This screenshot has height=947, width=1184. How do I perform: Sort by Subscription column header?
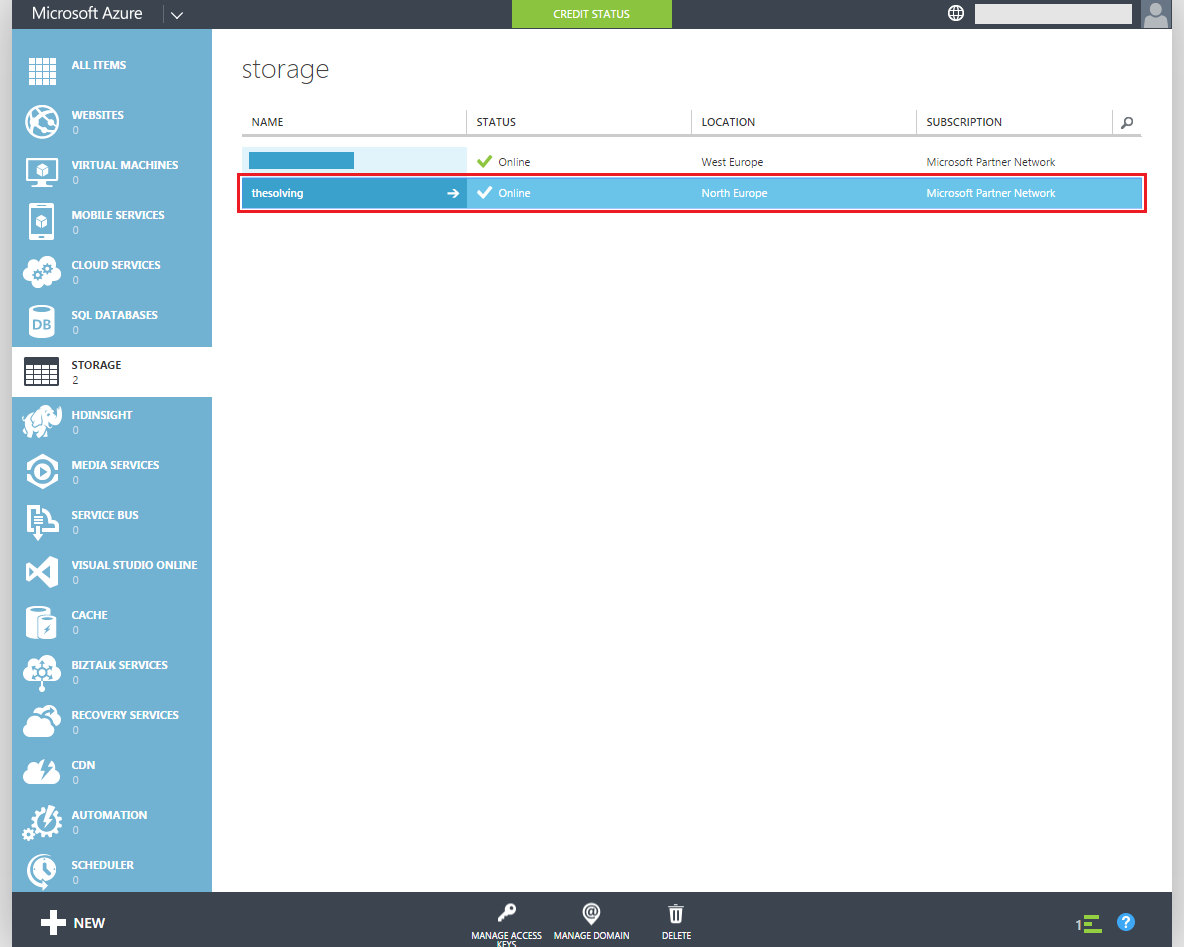964,122
